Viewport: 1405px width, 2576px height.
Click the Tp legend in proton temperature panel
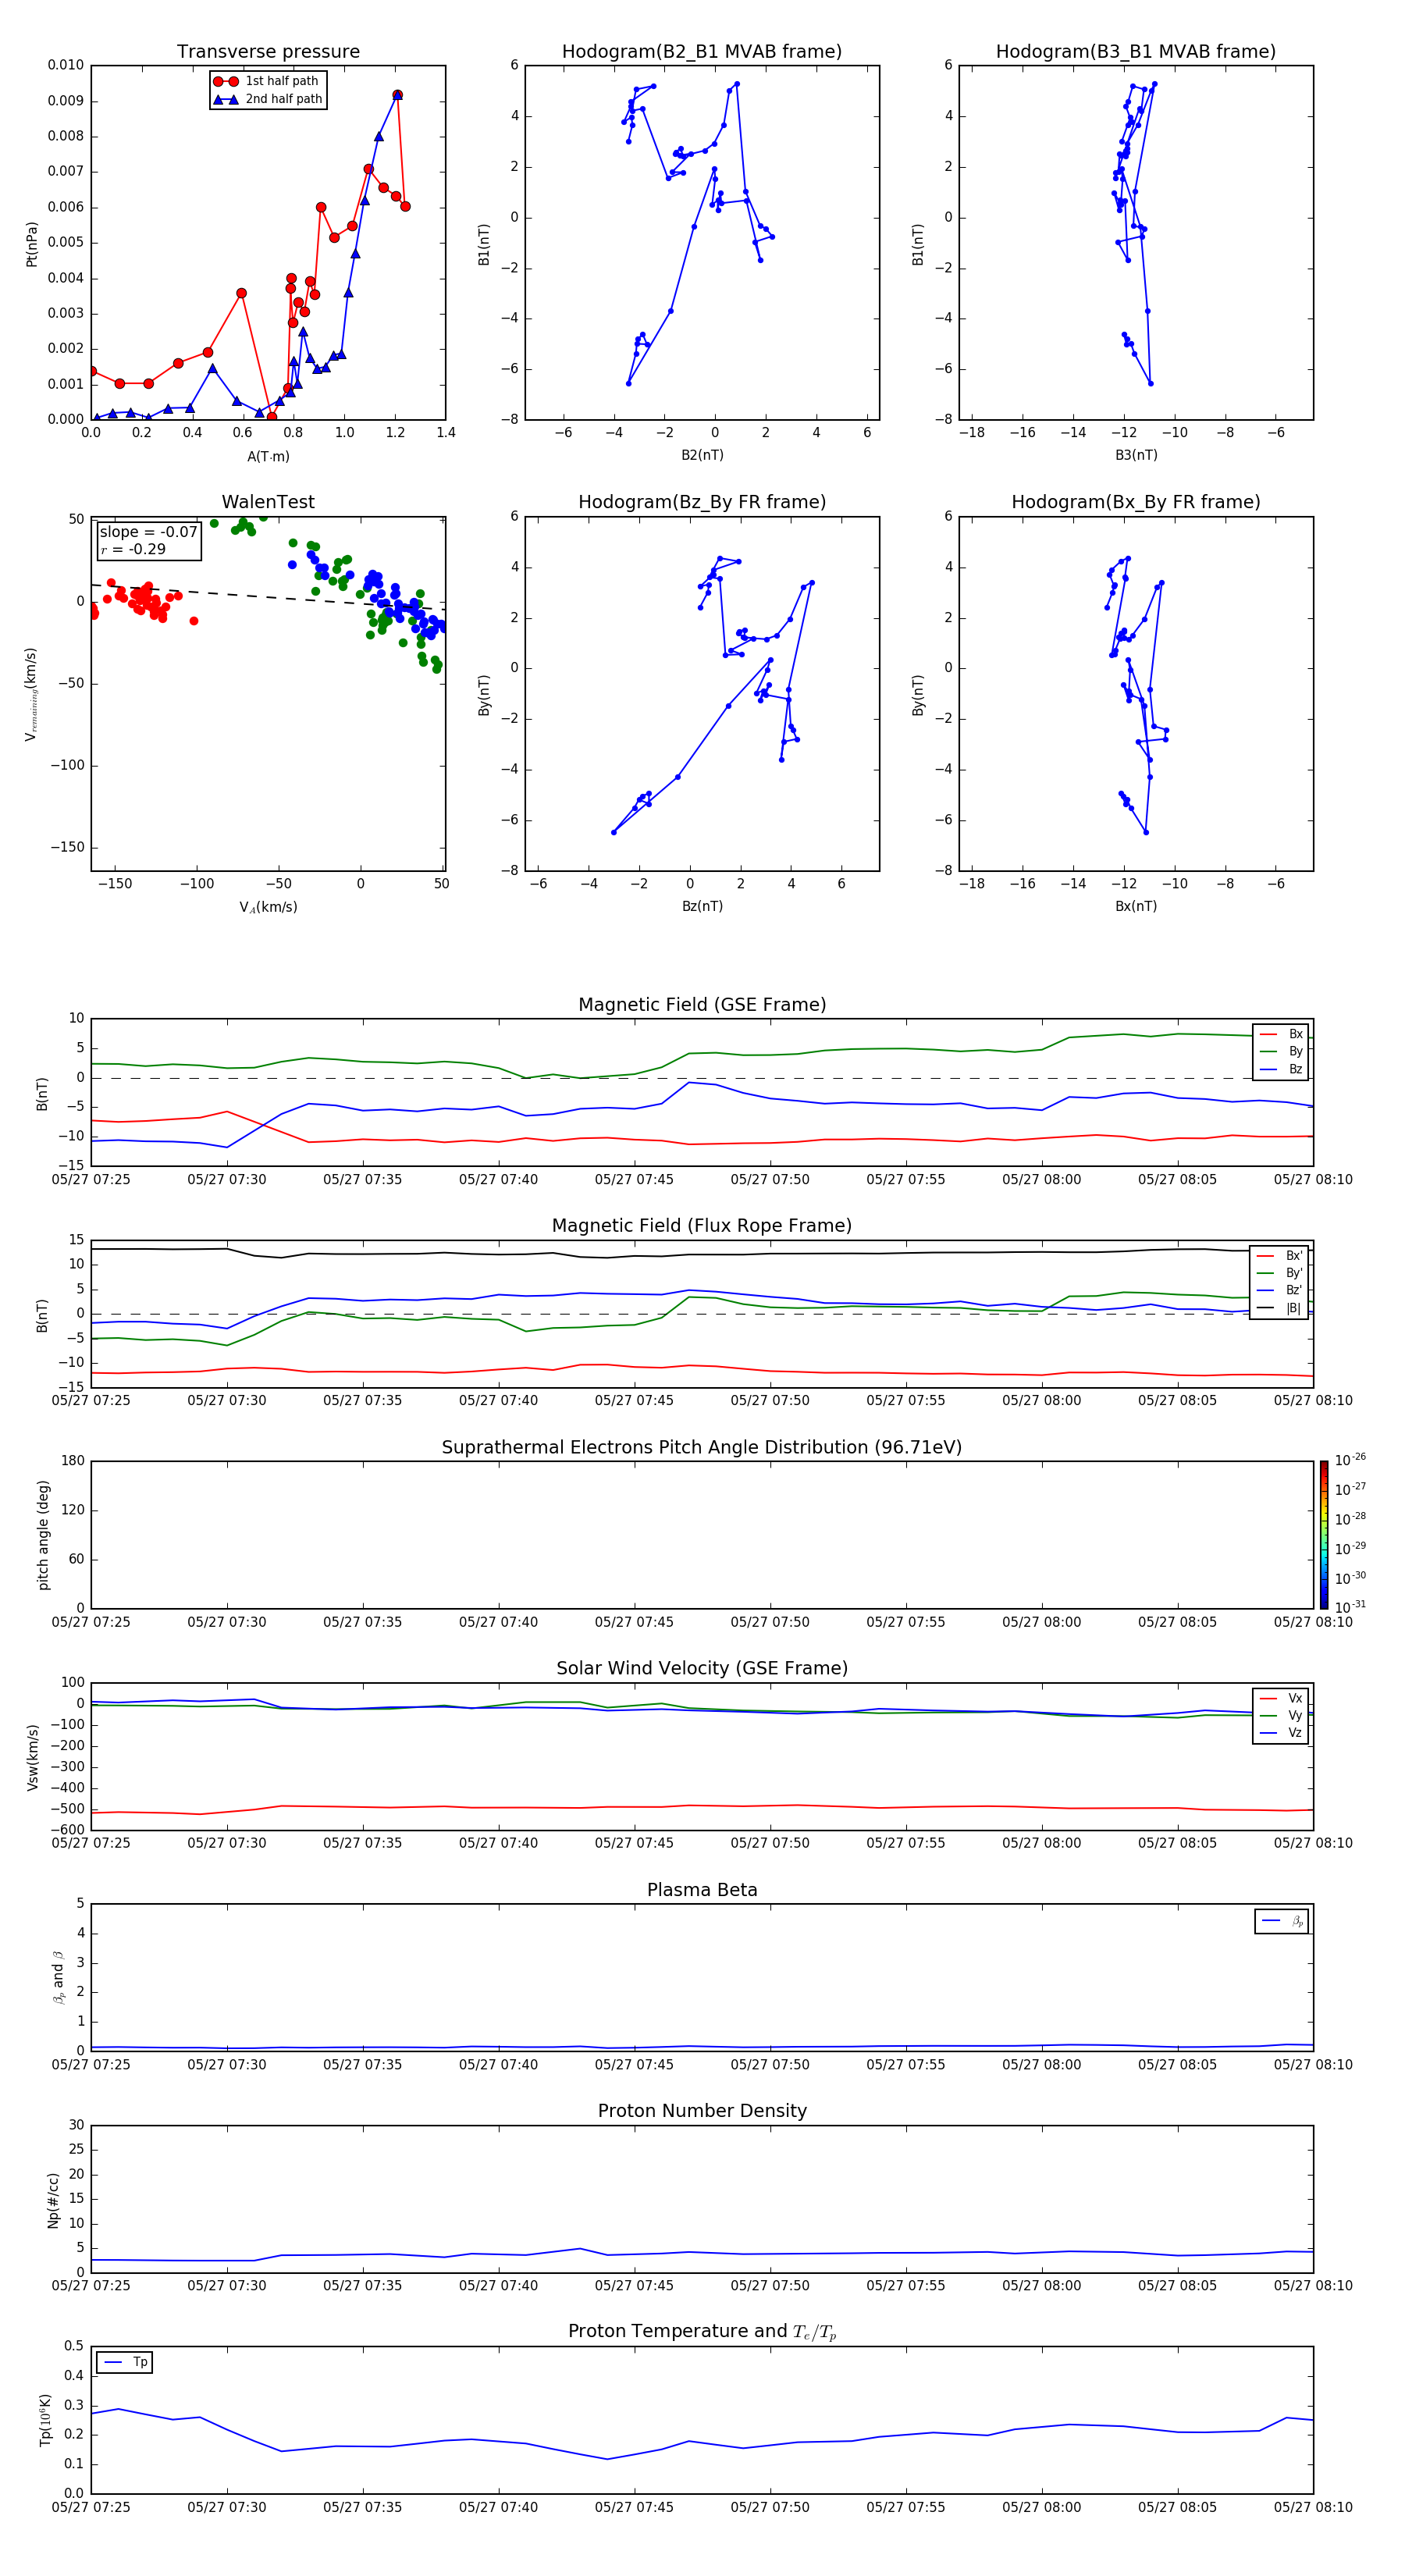(x=125, y=2362)
